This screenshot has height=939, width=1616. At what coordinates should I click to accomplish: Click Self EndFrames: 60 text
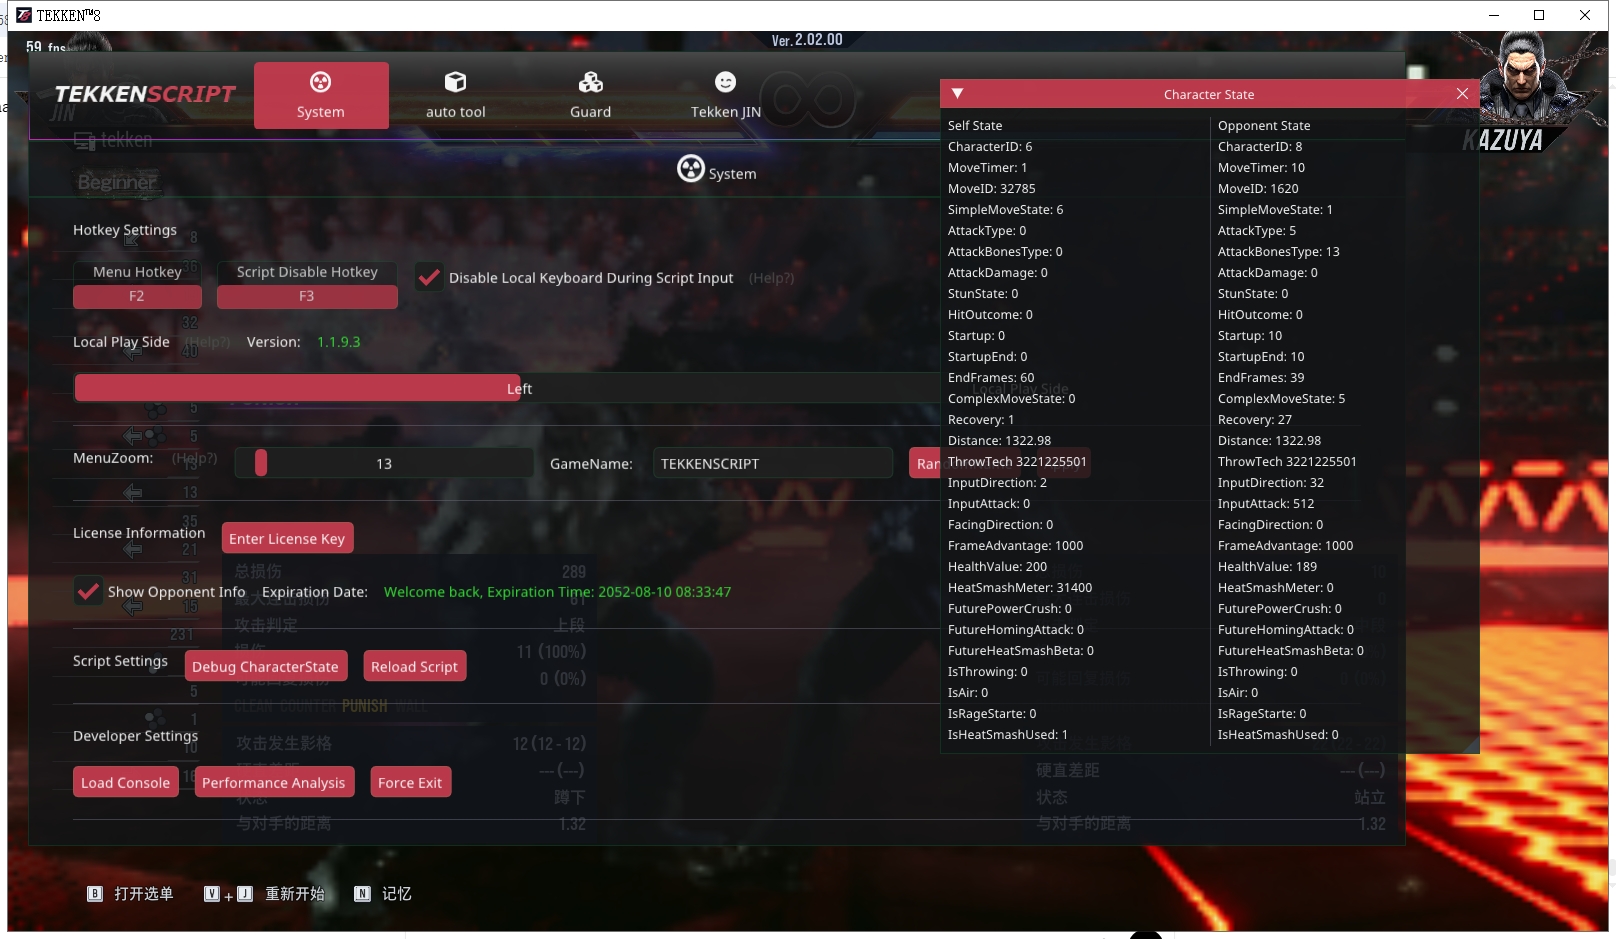point(991,377)
